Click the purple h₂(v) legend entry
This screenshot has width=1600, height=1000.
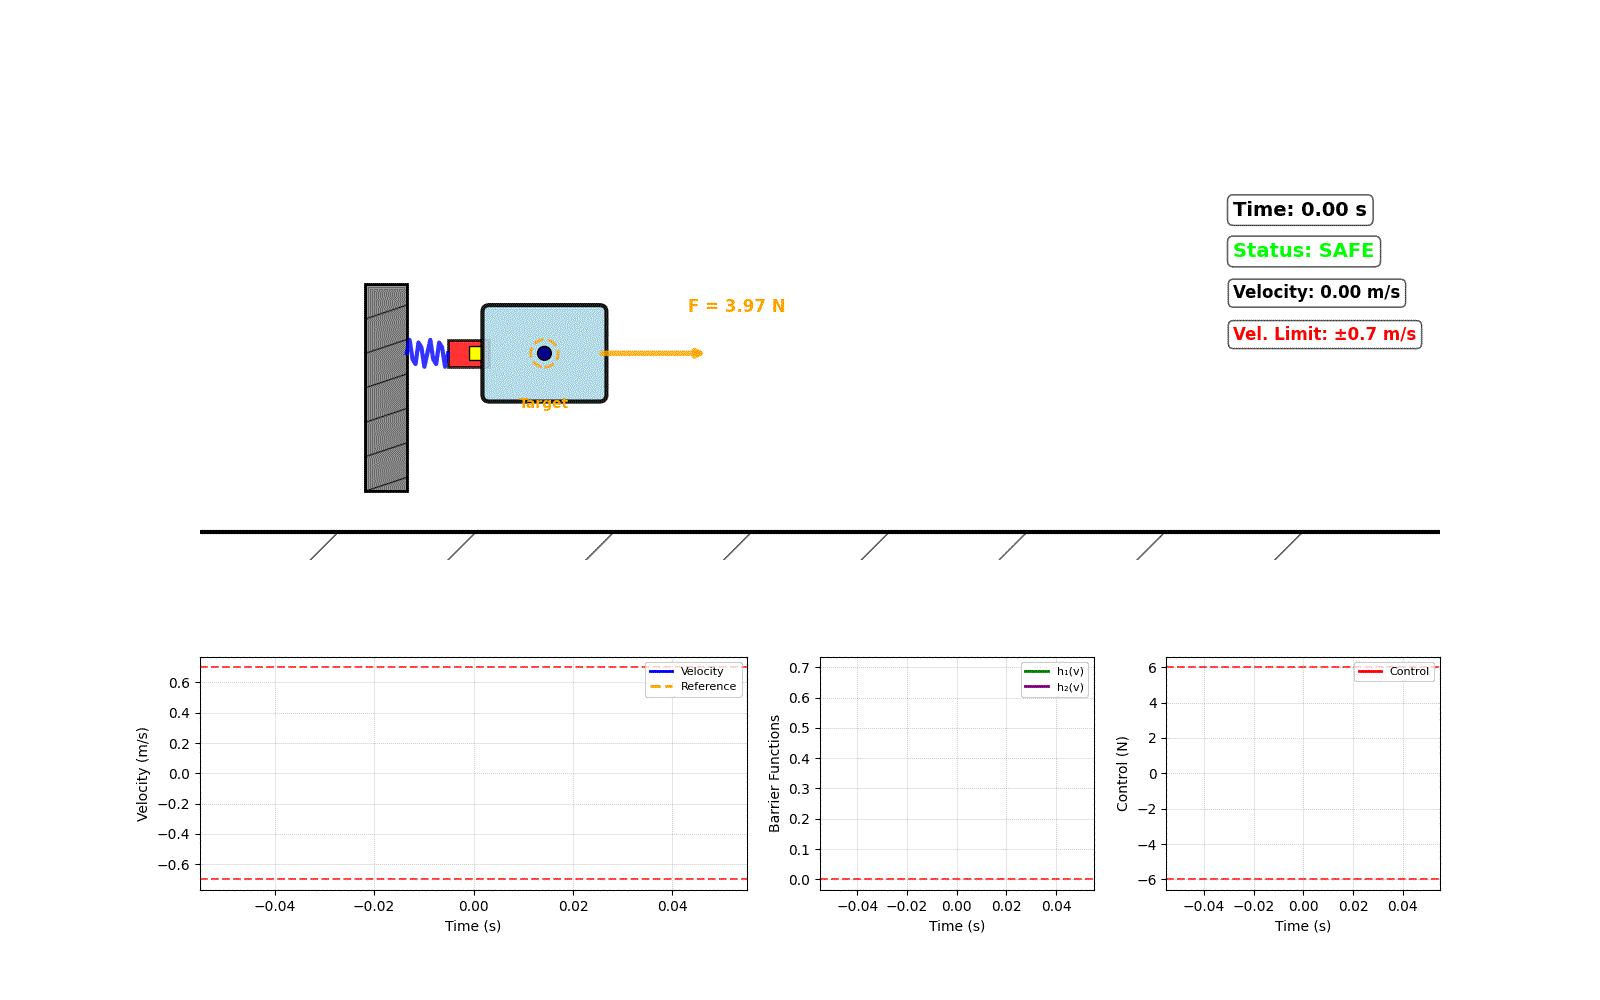point(1054,687)
